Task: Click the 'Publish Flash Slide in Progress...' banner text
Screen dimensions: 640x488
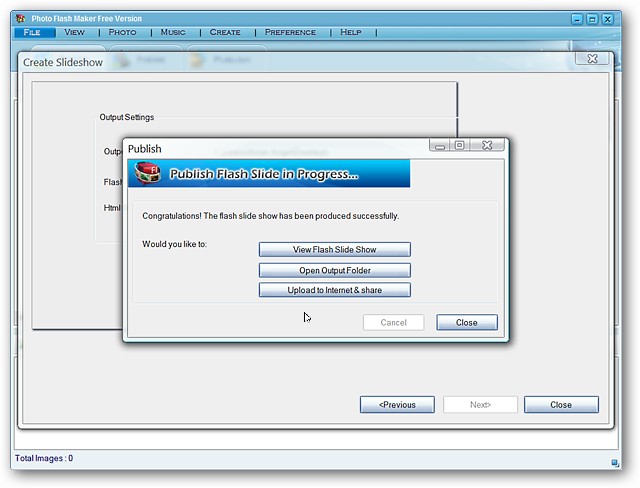Action: coord(264,174)
